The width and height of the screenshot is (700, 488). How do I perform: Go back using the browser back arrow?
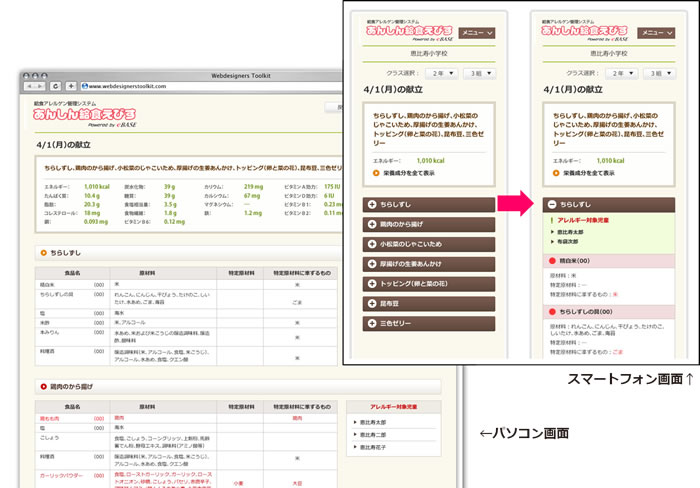30,86
